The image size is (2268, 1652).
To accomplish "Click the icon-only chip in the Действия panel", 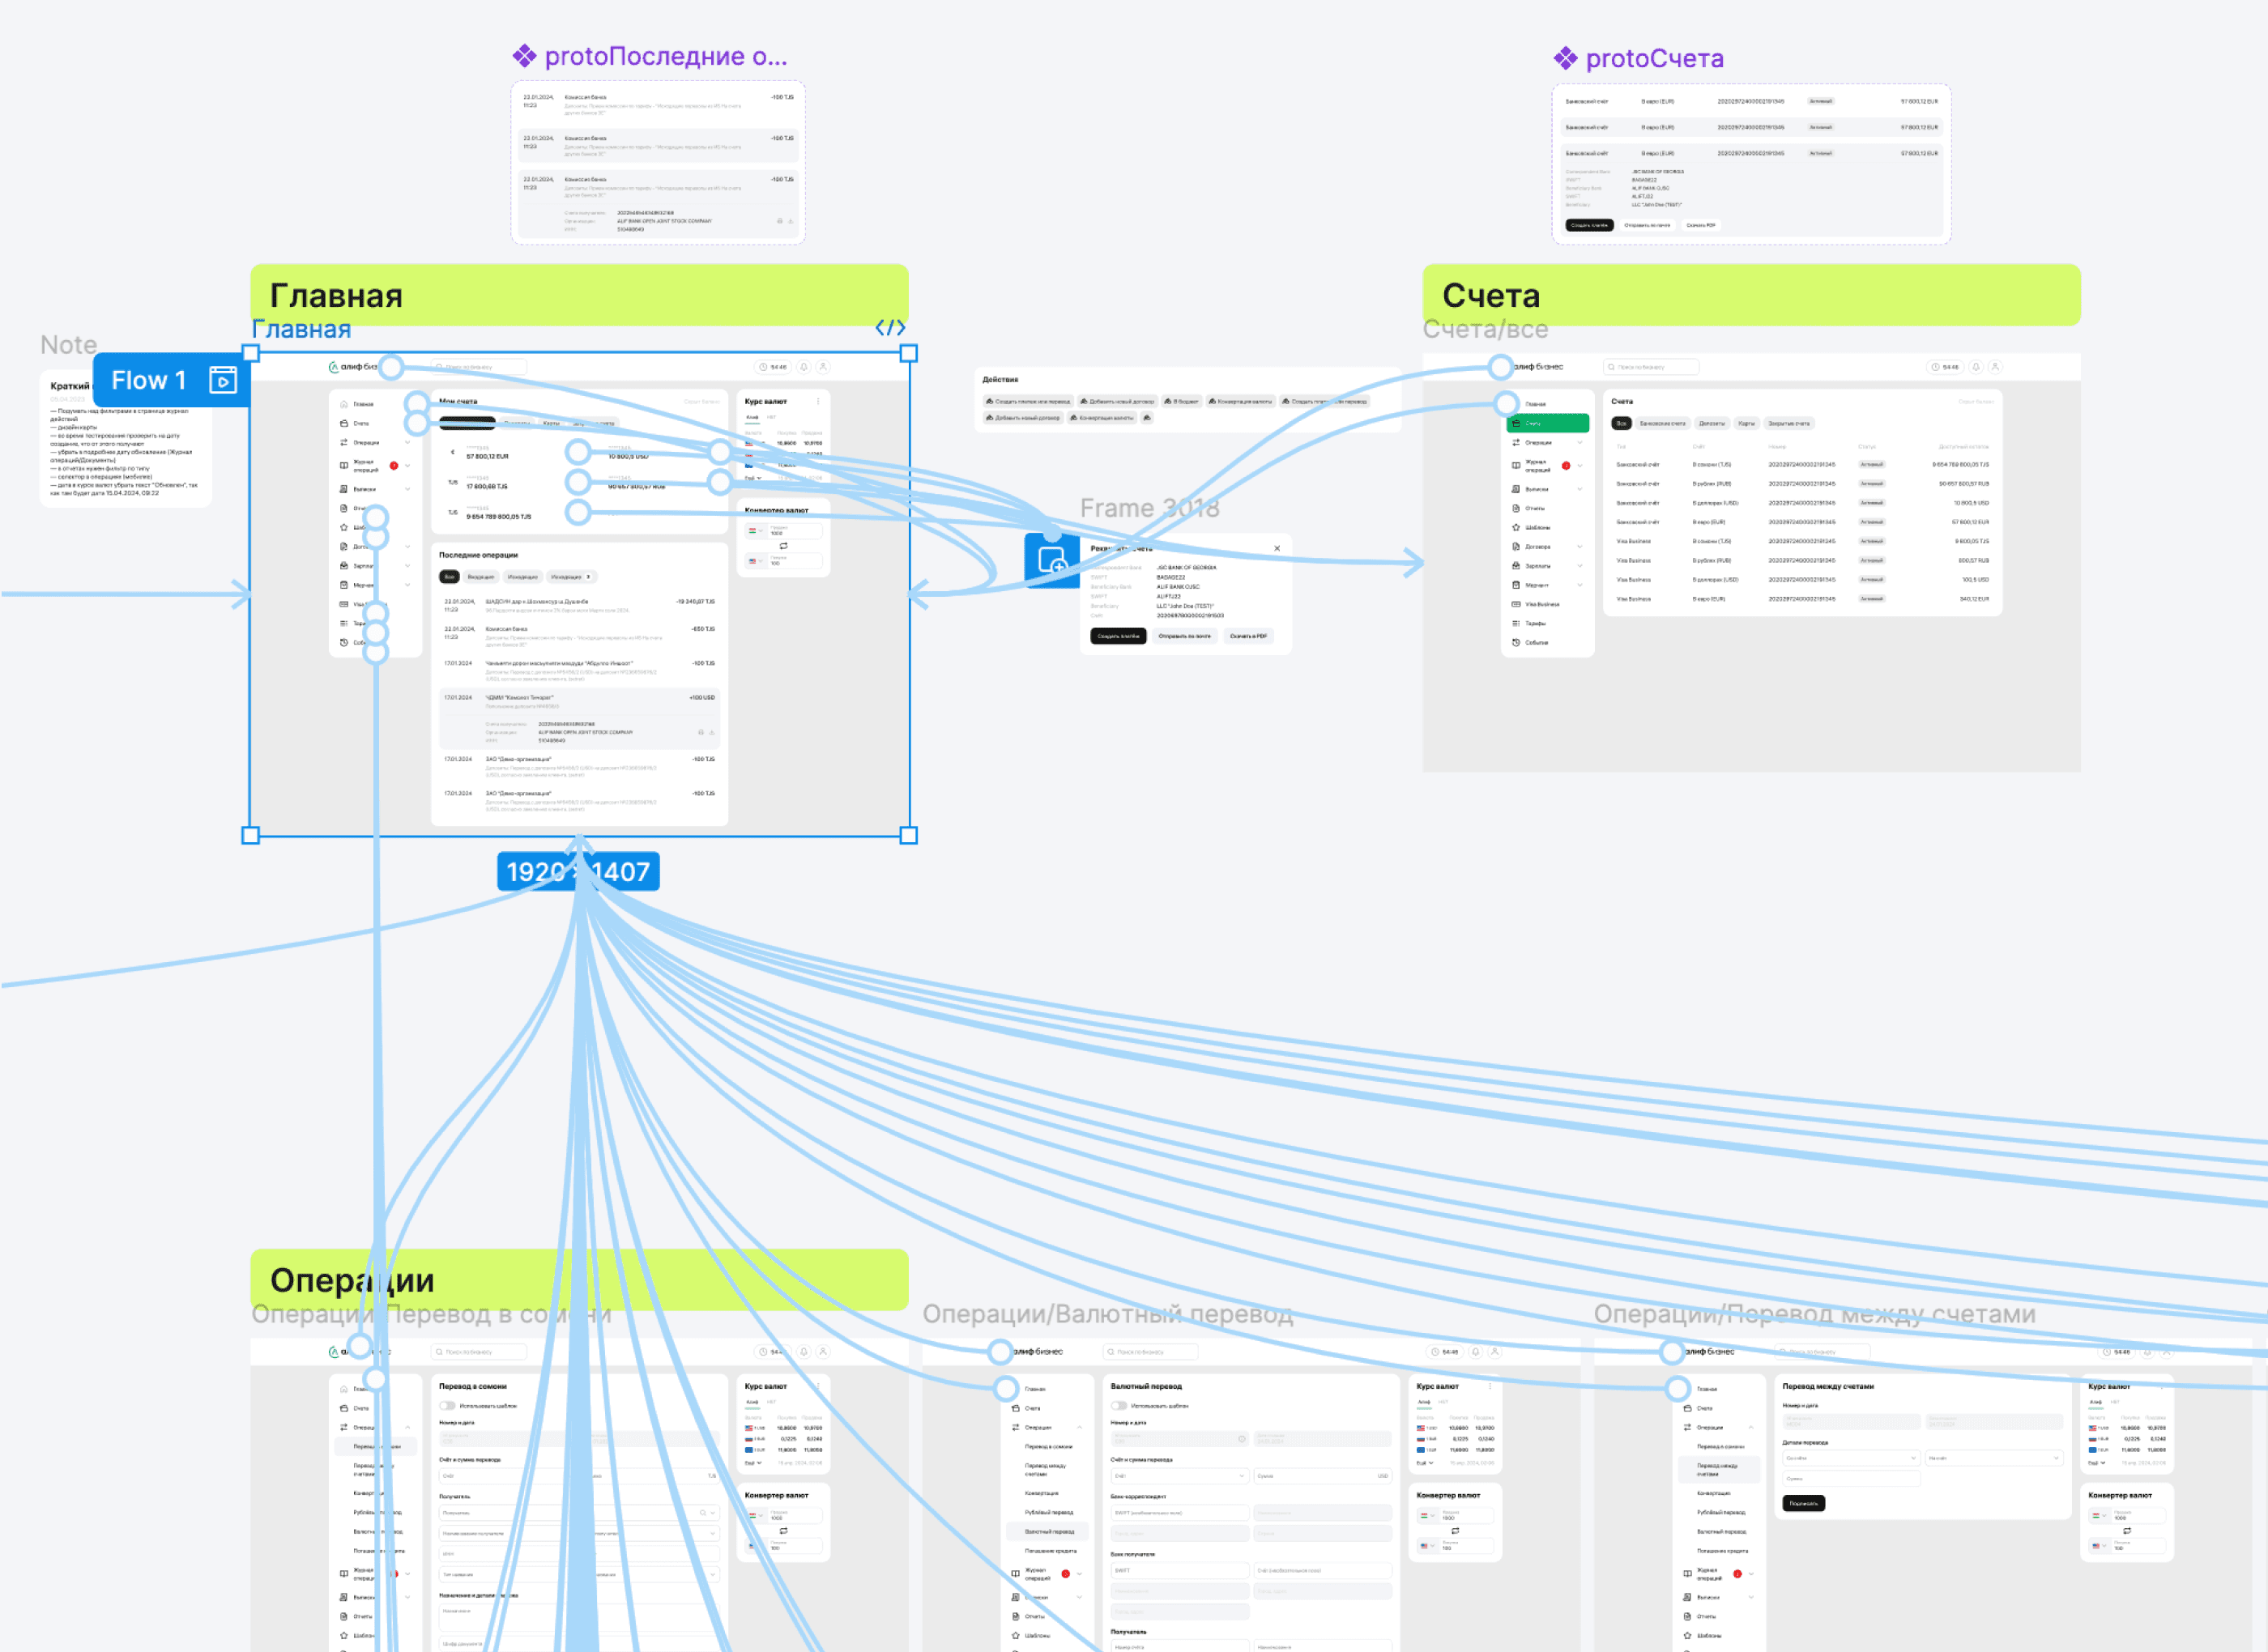I will pyautogui.click(x=1147, y=418).
